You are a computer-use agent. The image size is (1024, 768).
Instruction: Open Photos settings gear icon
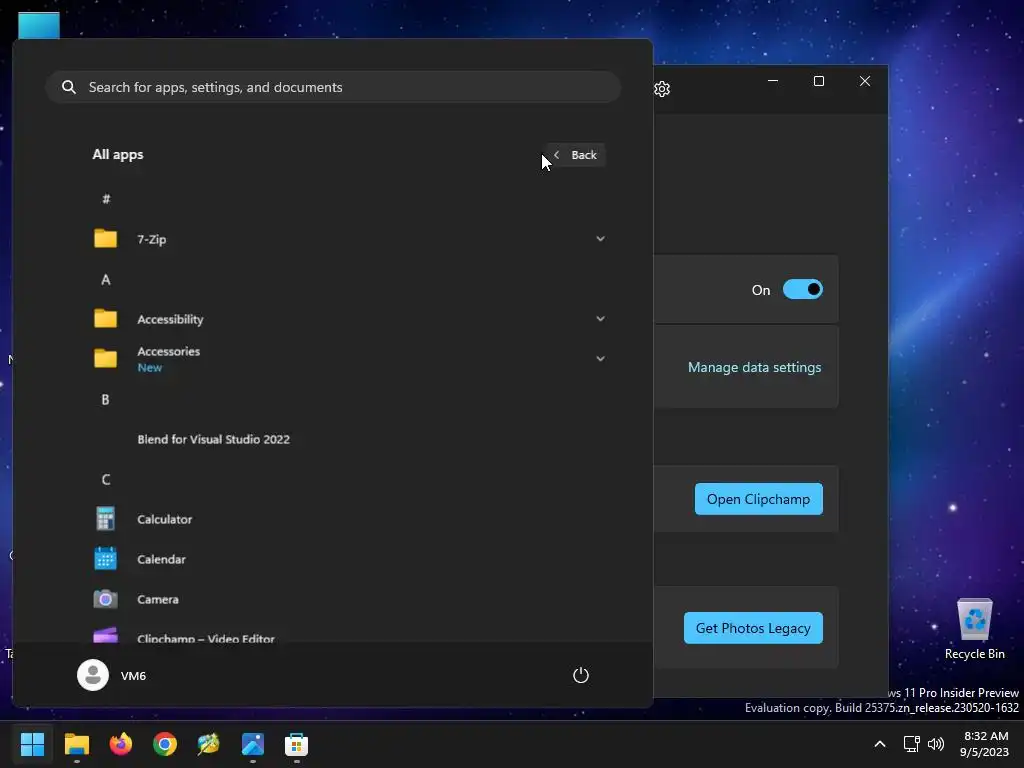[662, 89]
